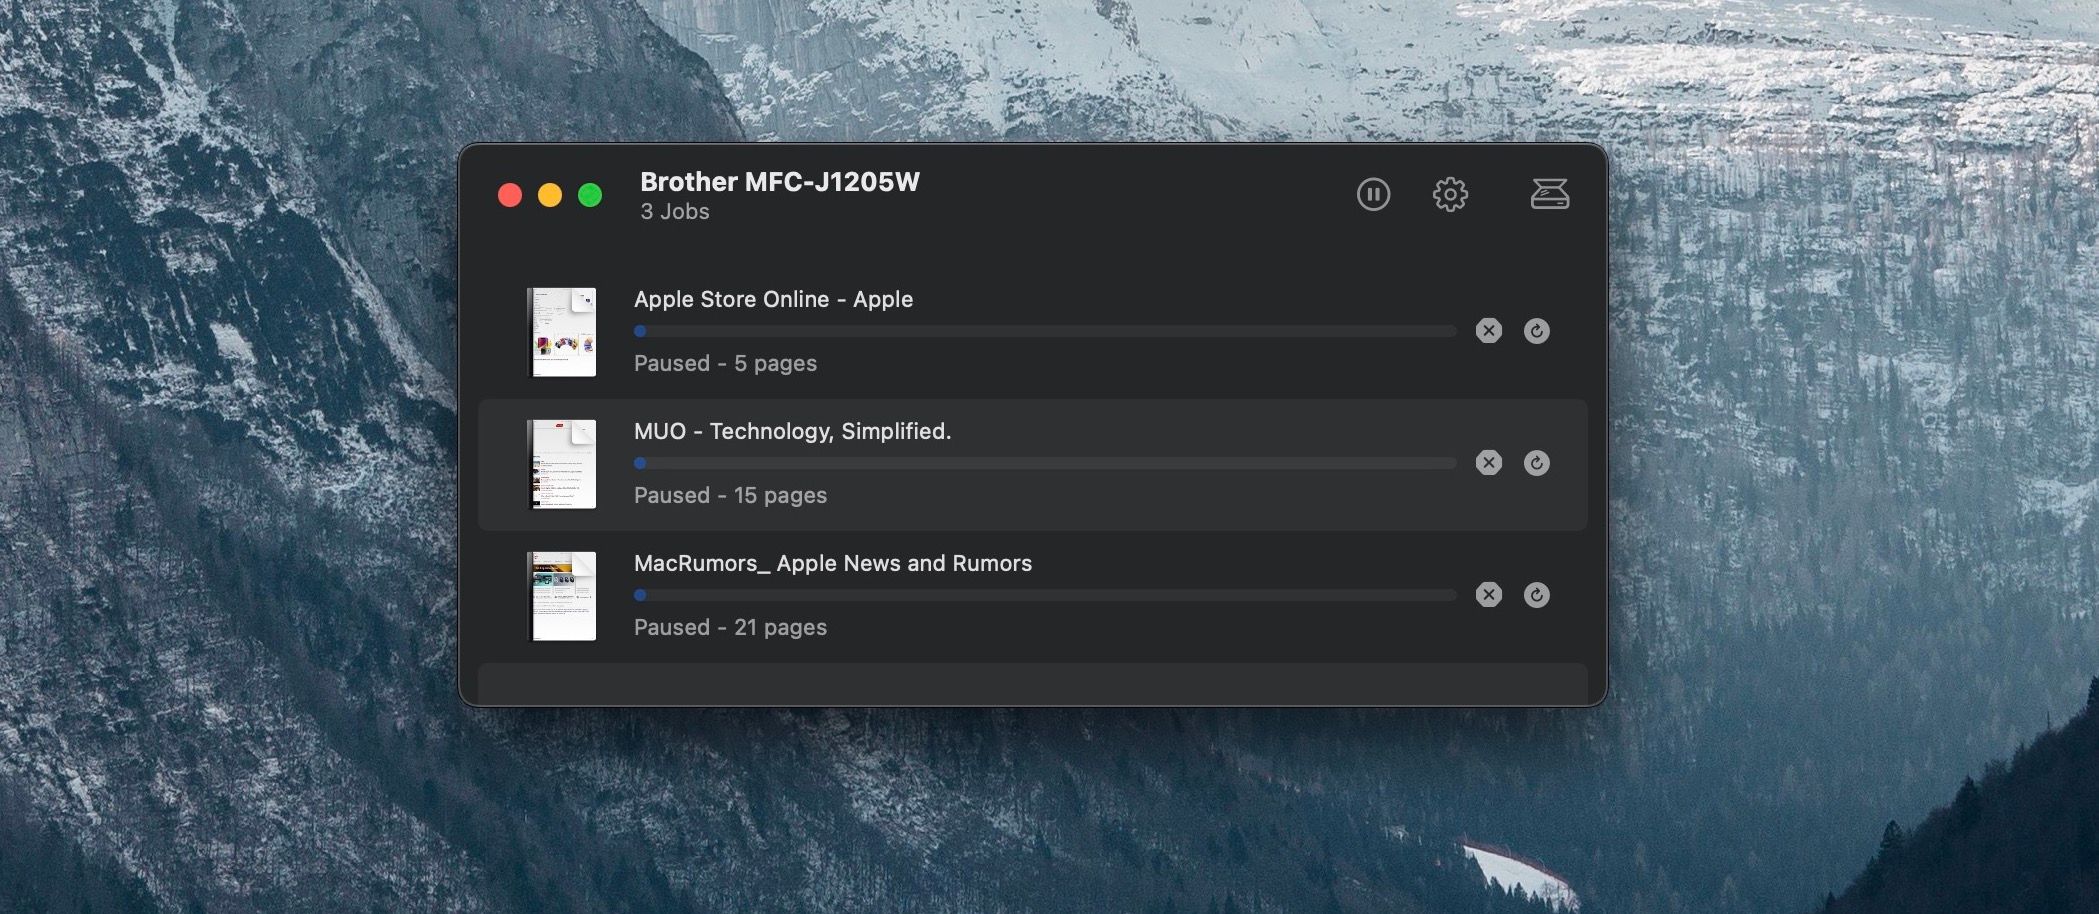The image size is (2099, 914).
Task: Toggle fullscreen with the green traffic light
Action: (x=589, y=194)
